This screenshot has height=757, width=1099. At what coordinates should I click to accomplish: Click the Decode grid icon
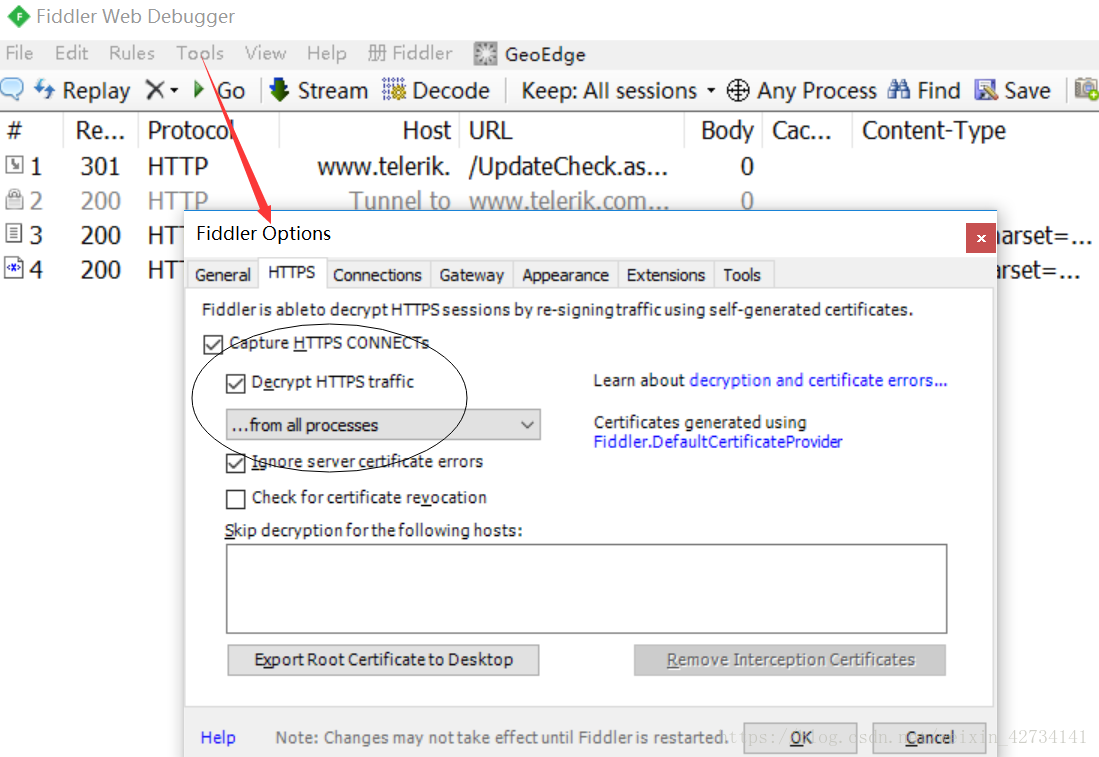(x=394, y=90)
